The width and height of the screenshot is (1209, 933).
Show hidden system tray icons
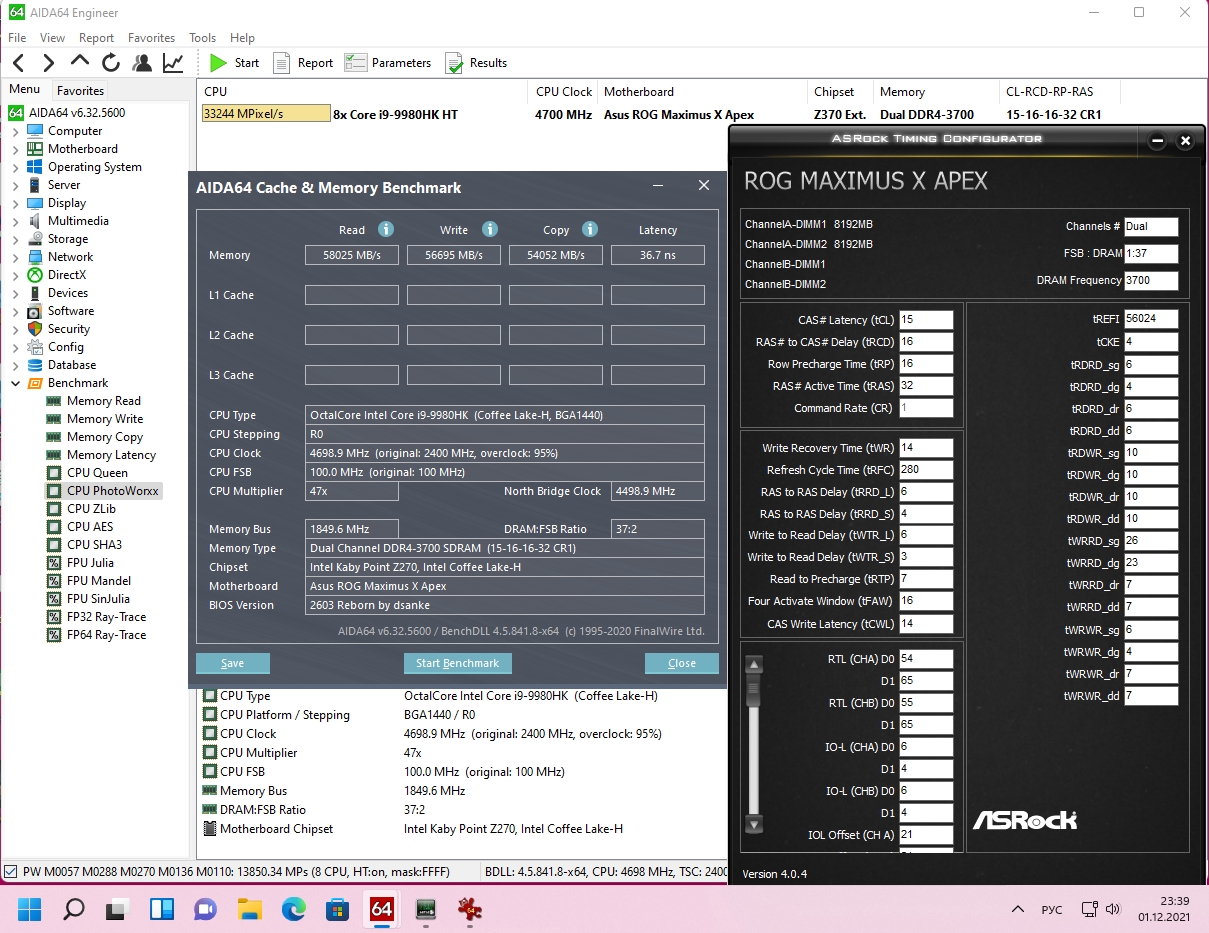1018,910
